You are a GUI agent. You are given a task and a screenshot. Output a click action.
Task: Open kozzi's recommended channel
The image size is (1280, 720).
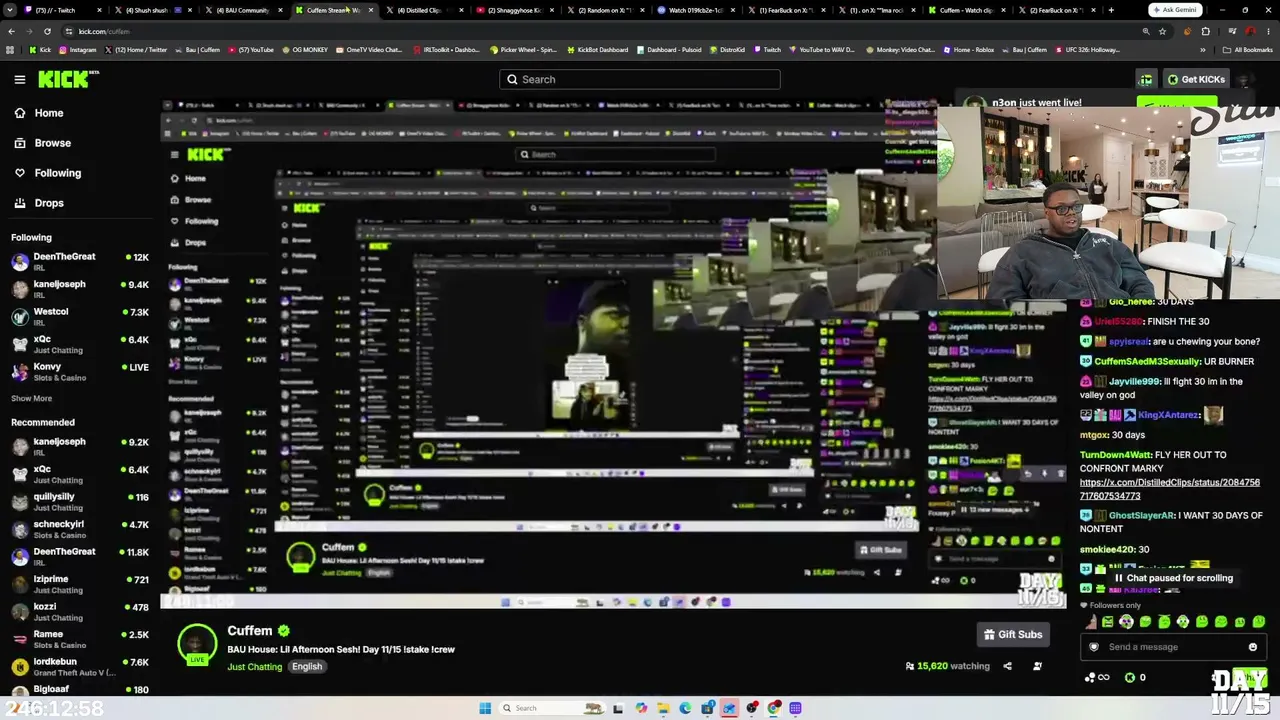80,611
